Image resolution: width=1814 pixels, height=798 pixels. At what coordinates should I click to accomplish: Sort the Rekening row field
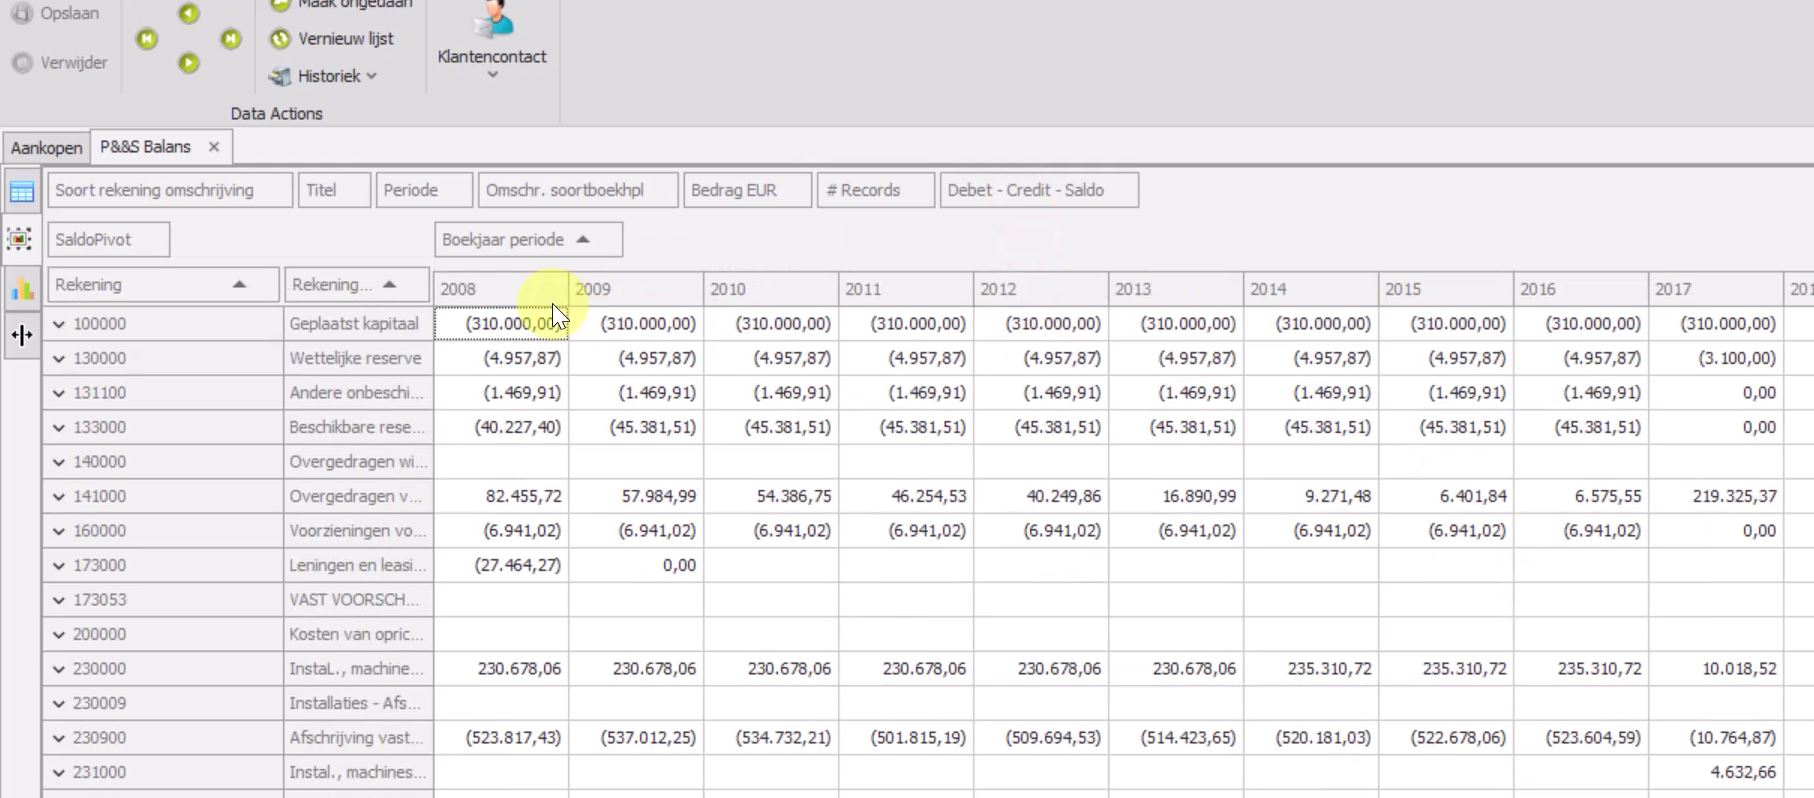click(x=163, y=284)
